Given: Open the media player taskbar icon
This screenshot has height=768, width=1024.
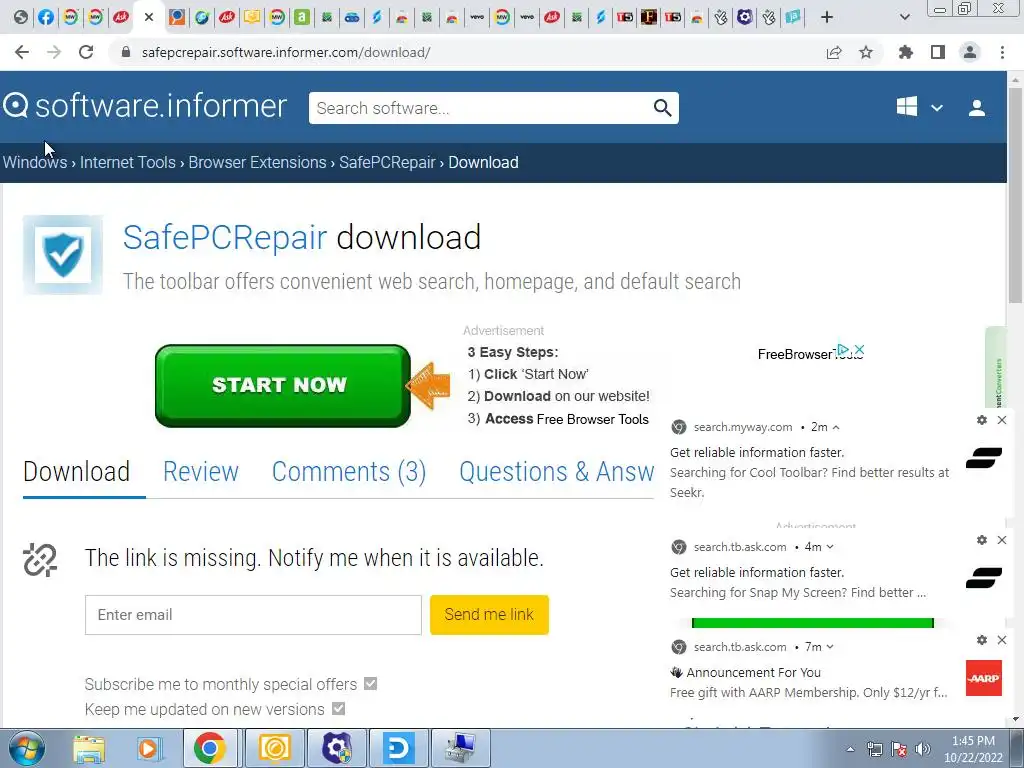Looking at the screenshot, I should coord(149,749).
